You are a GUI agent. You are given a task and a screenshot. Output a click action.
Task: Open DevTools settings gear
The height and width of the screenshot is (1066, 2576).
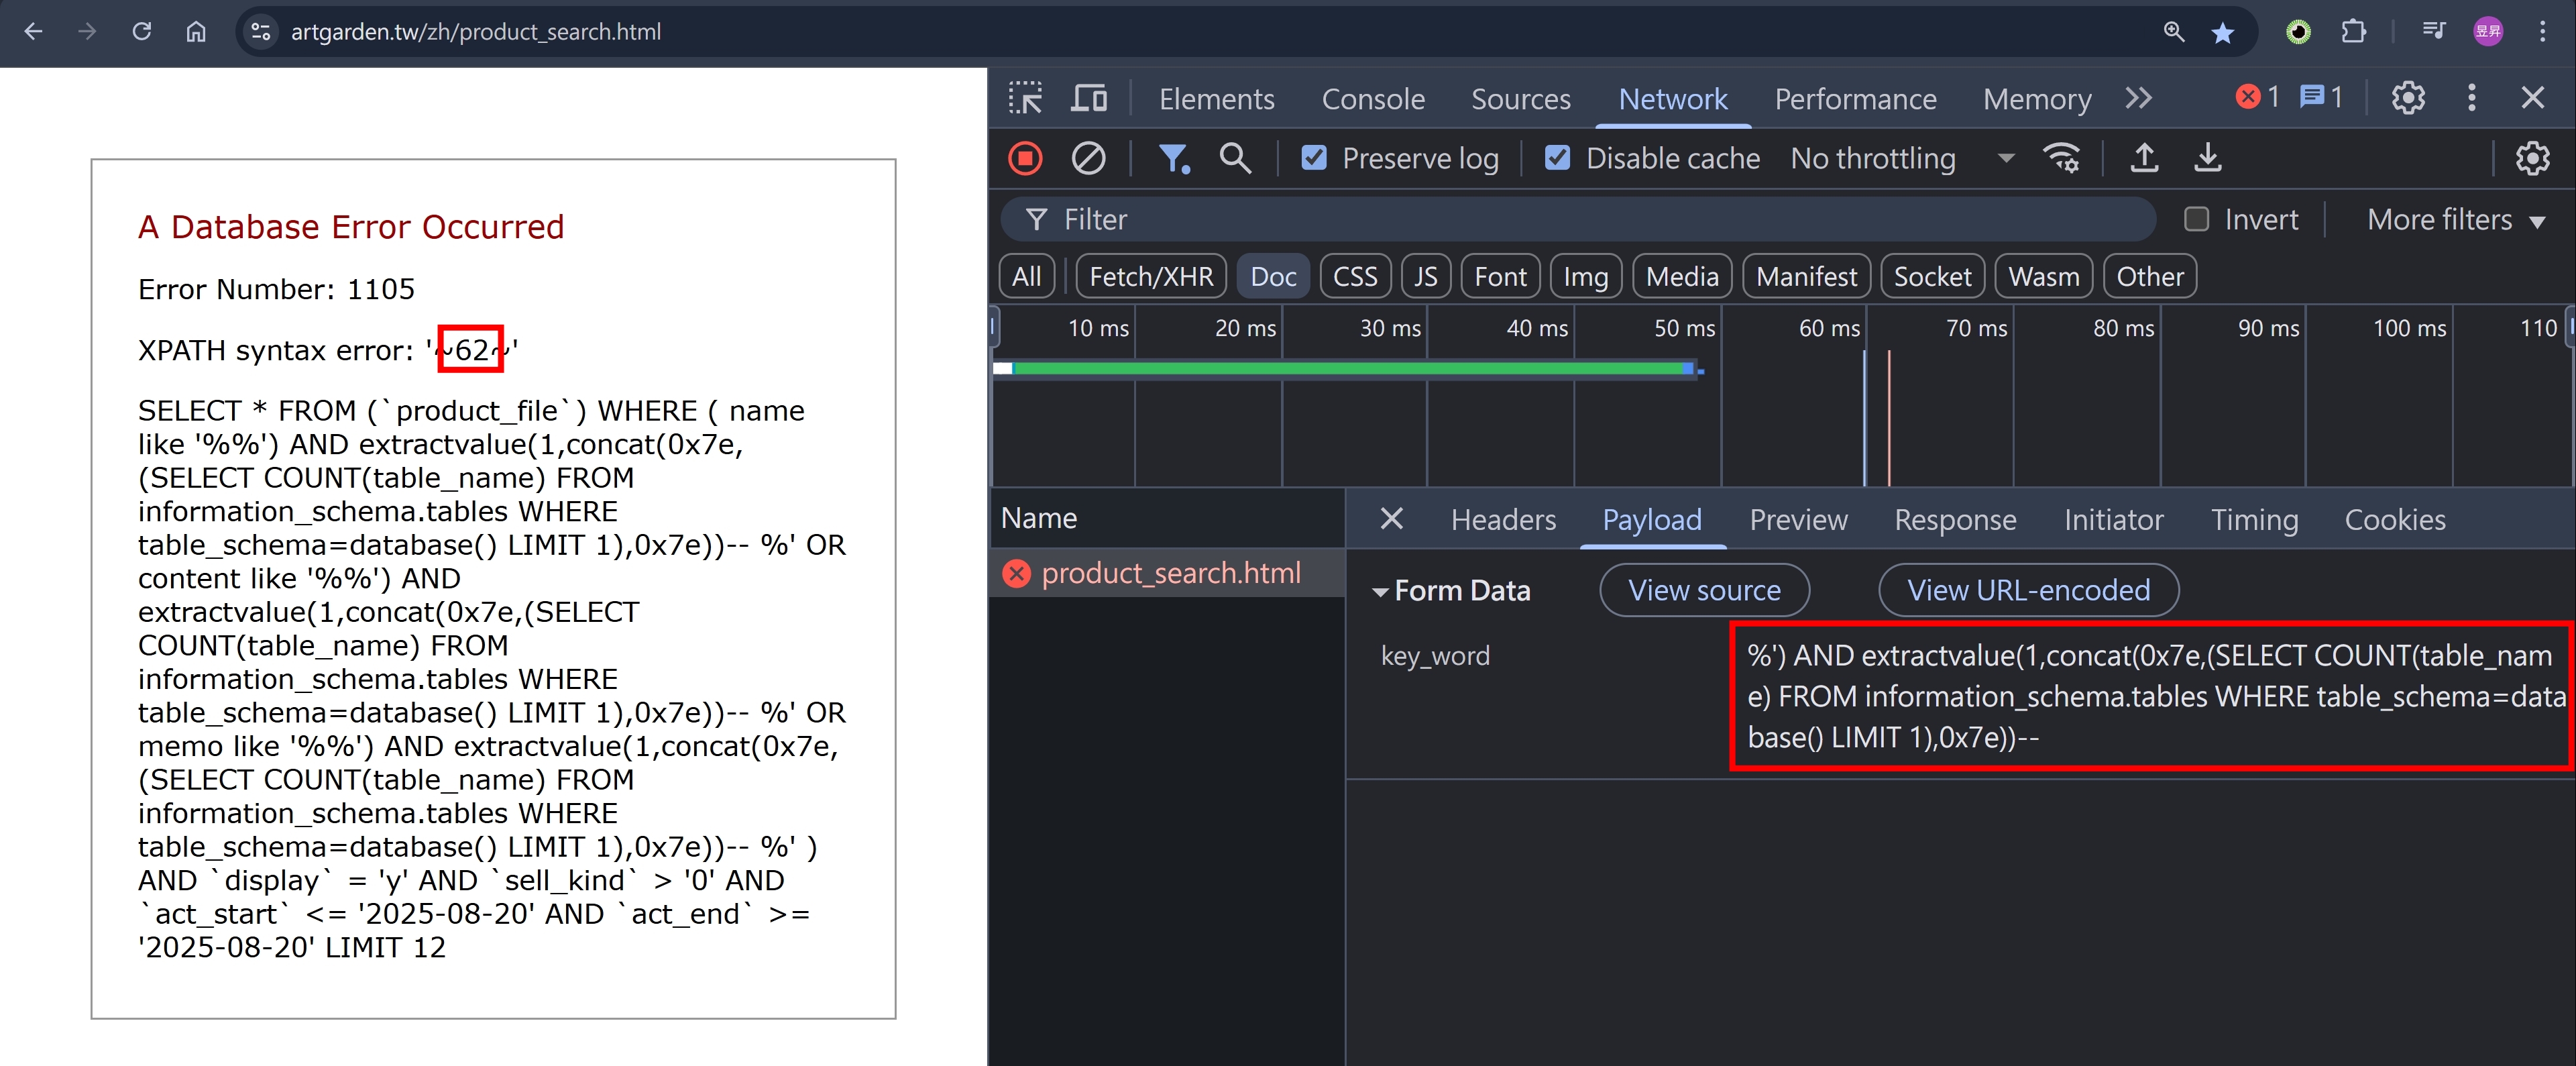[2408, 98]
